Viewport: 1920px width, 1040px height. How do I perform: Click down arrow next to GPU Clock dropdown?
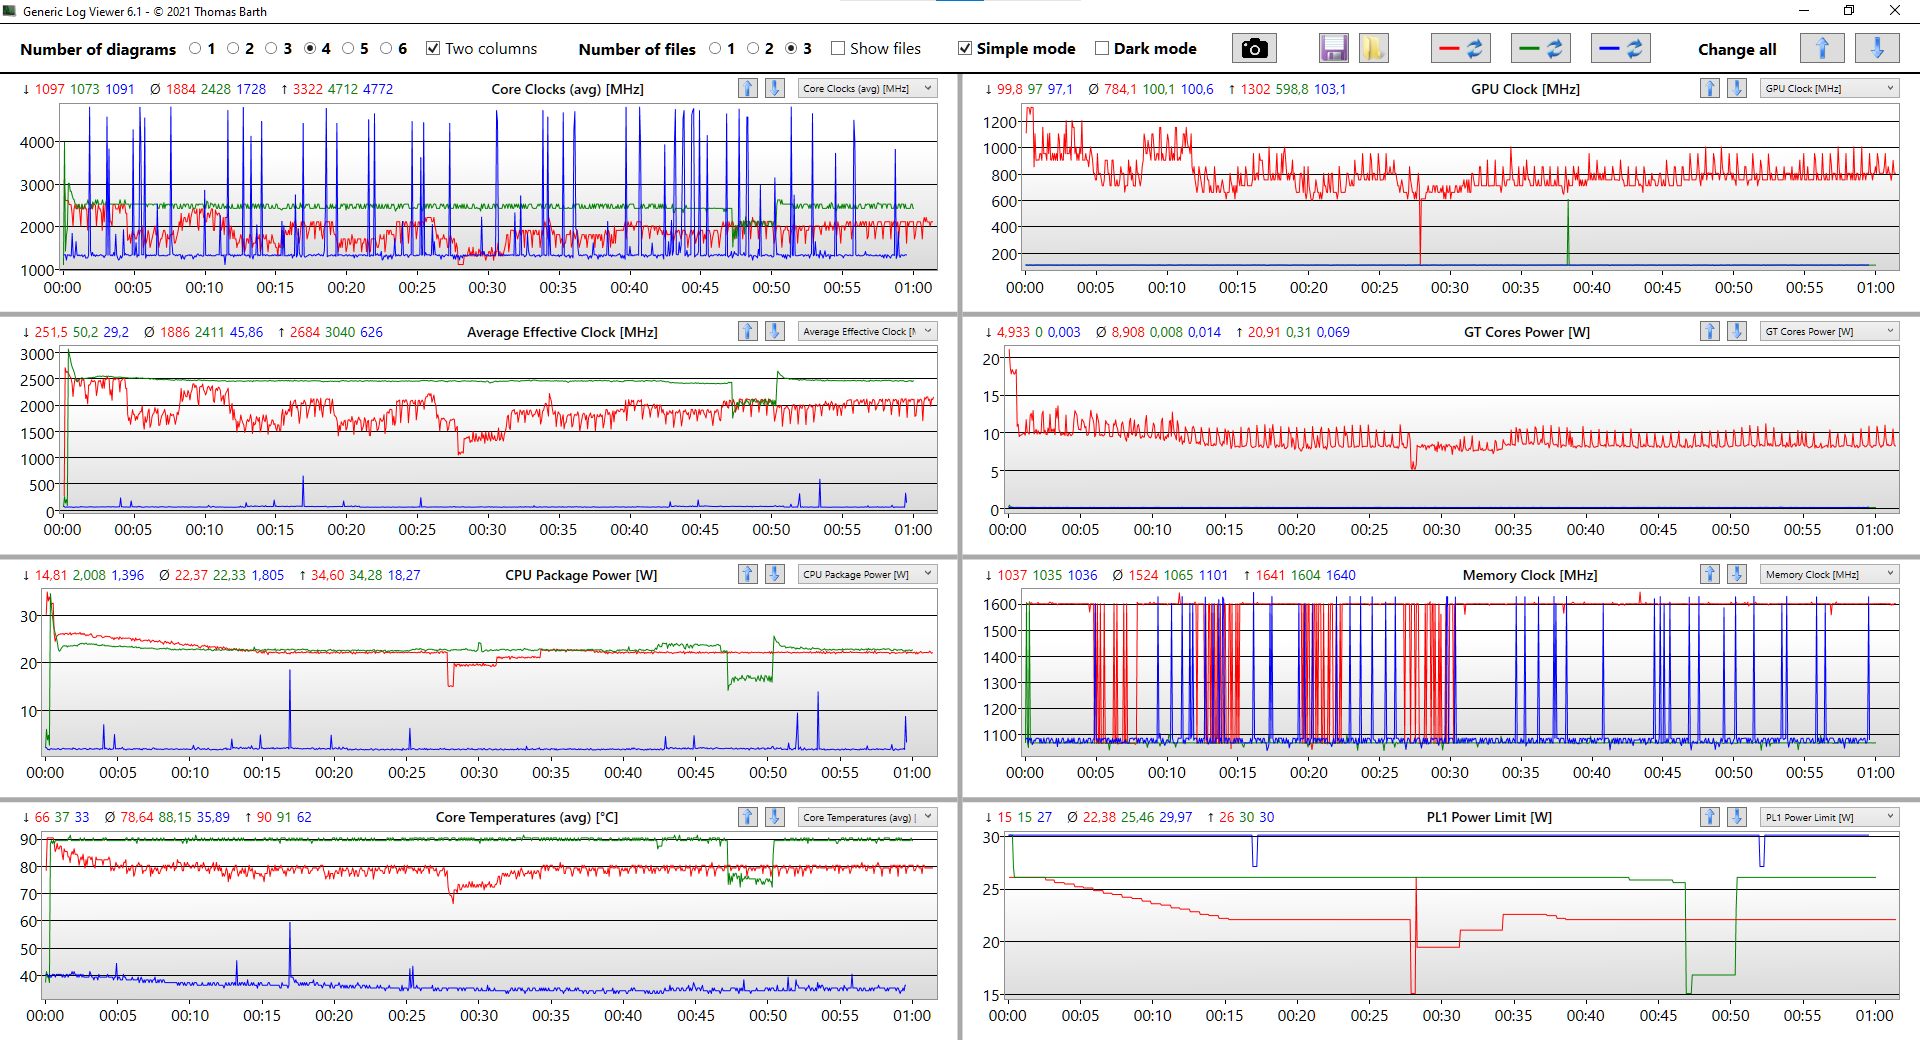pyautogui.click(x=1737, y=89)
